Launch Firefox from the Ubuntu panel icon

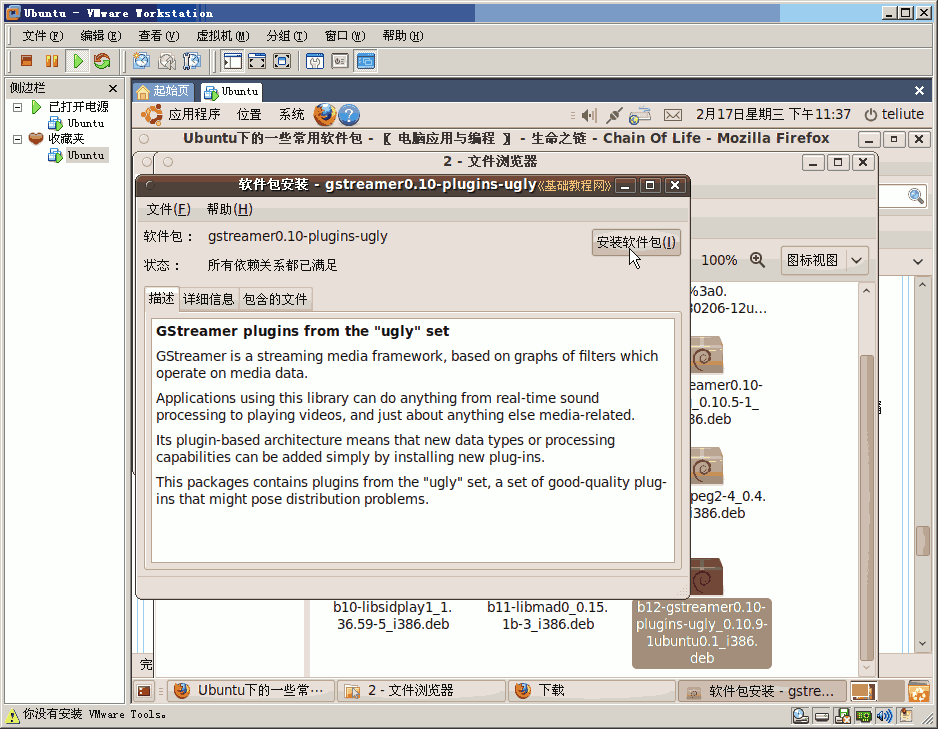(x=325, y=114)
